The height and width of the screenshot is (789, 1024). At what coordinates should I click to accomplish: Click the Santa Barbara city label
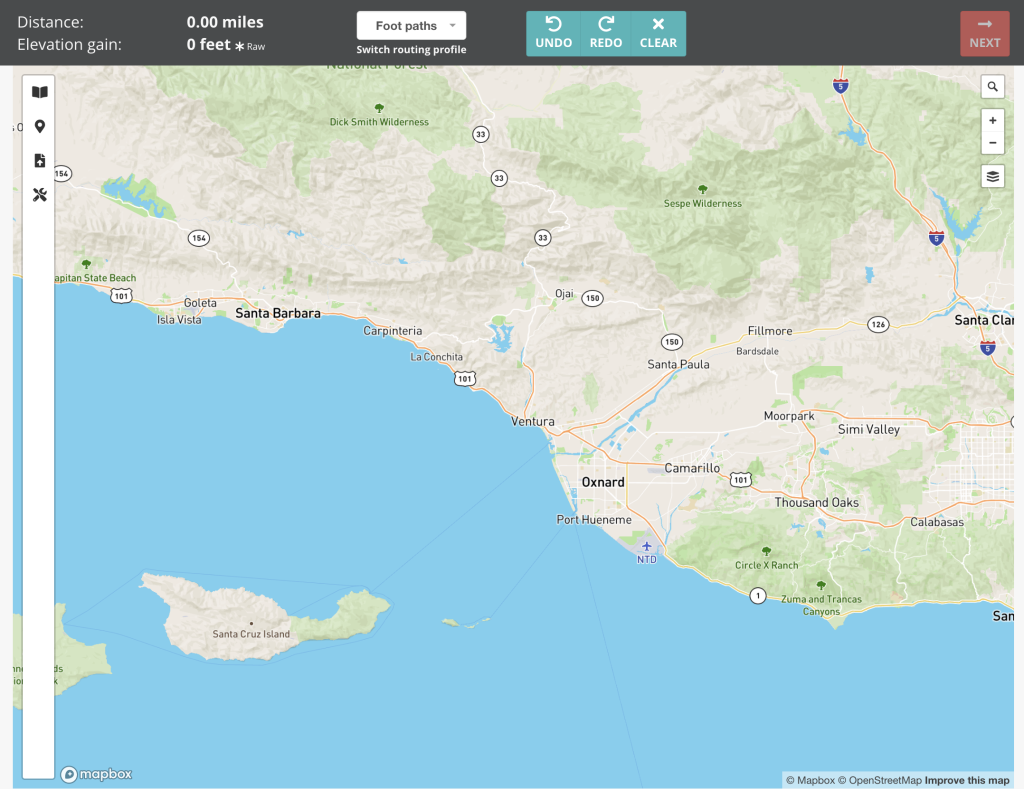pos(278,314)
